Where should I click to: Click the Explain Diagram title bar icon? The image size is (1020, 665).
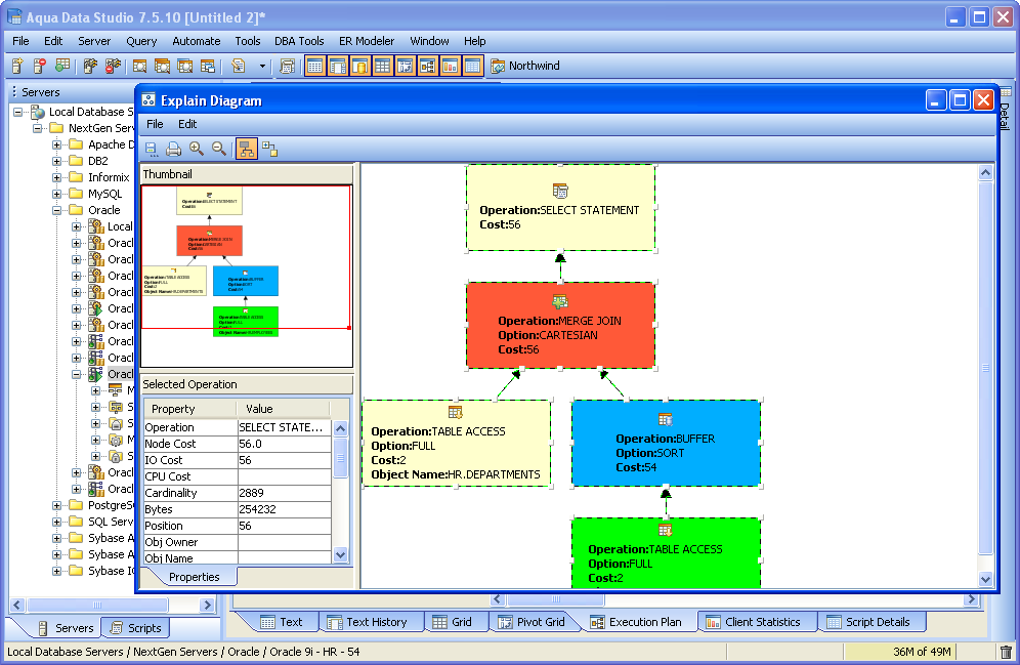149,100
